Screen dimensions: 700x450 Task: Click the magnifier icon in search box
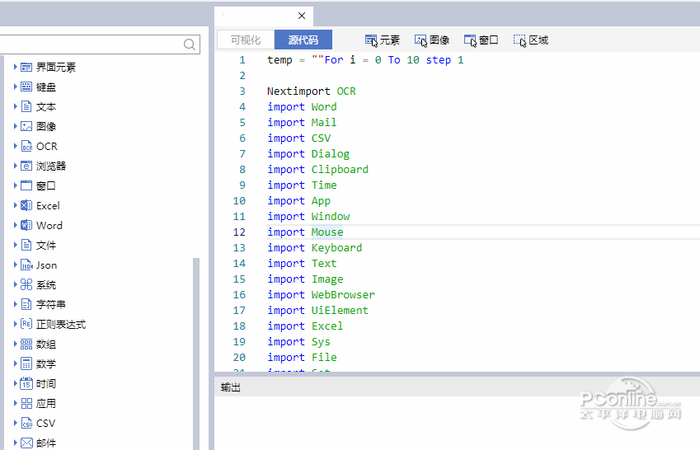(190, 44)
